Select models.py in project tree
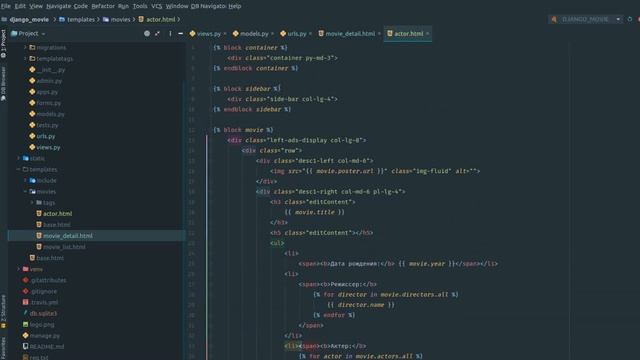640x360 pixels. tap(50, 114)
